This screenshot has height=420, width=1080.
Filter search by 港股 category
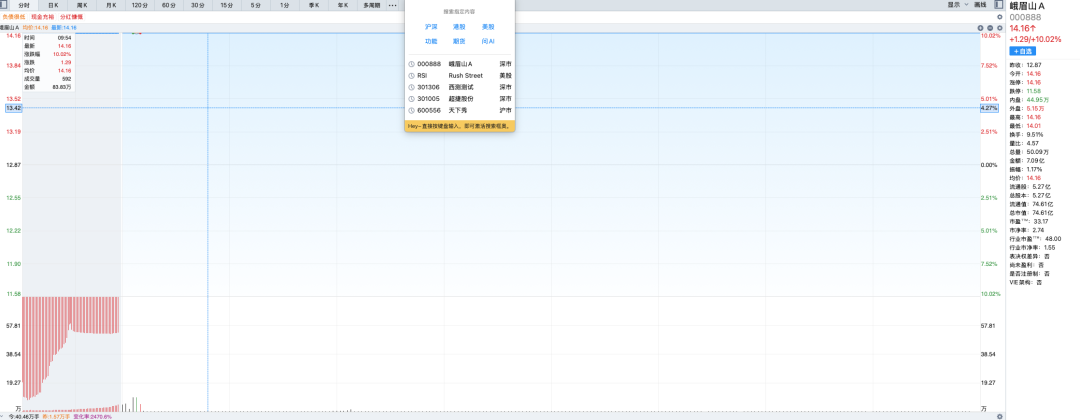click(459, 27)
